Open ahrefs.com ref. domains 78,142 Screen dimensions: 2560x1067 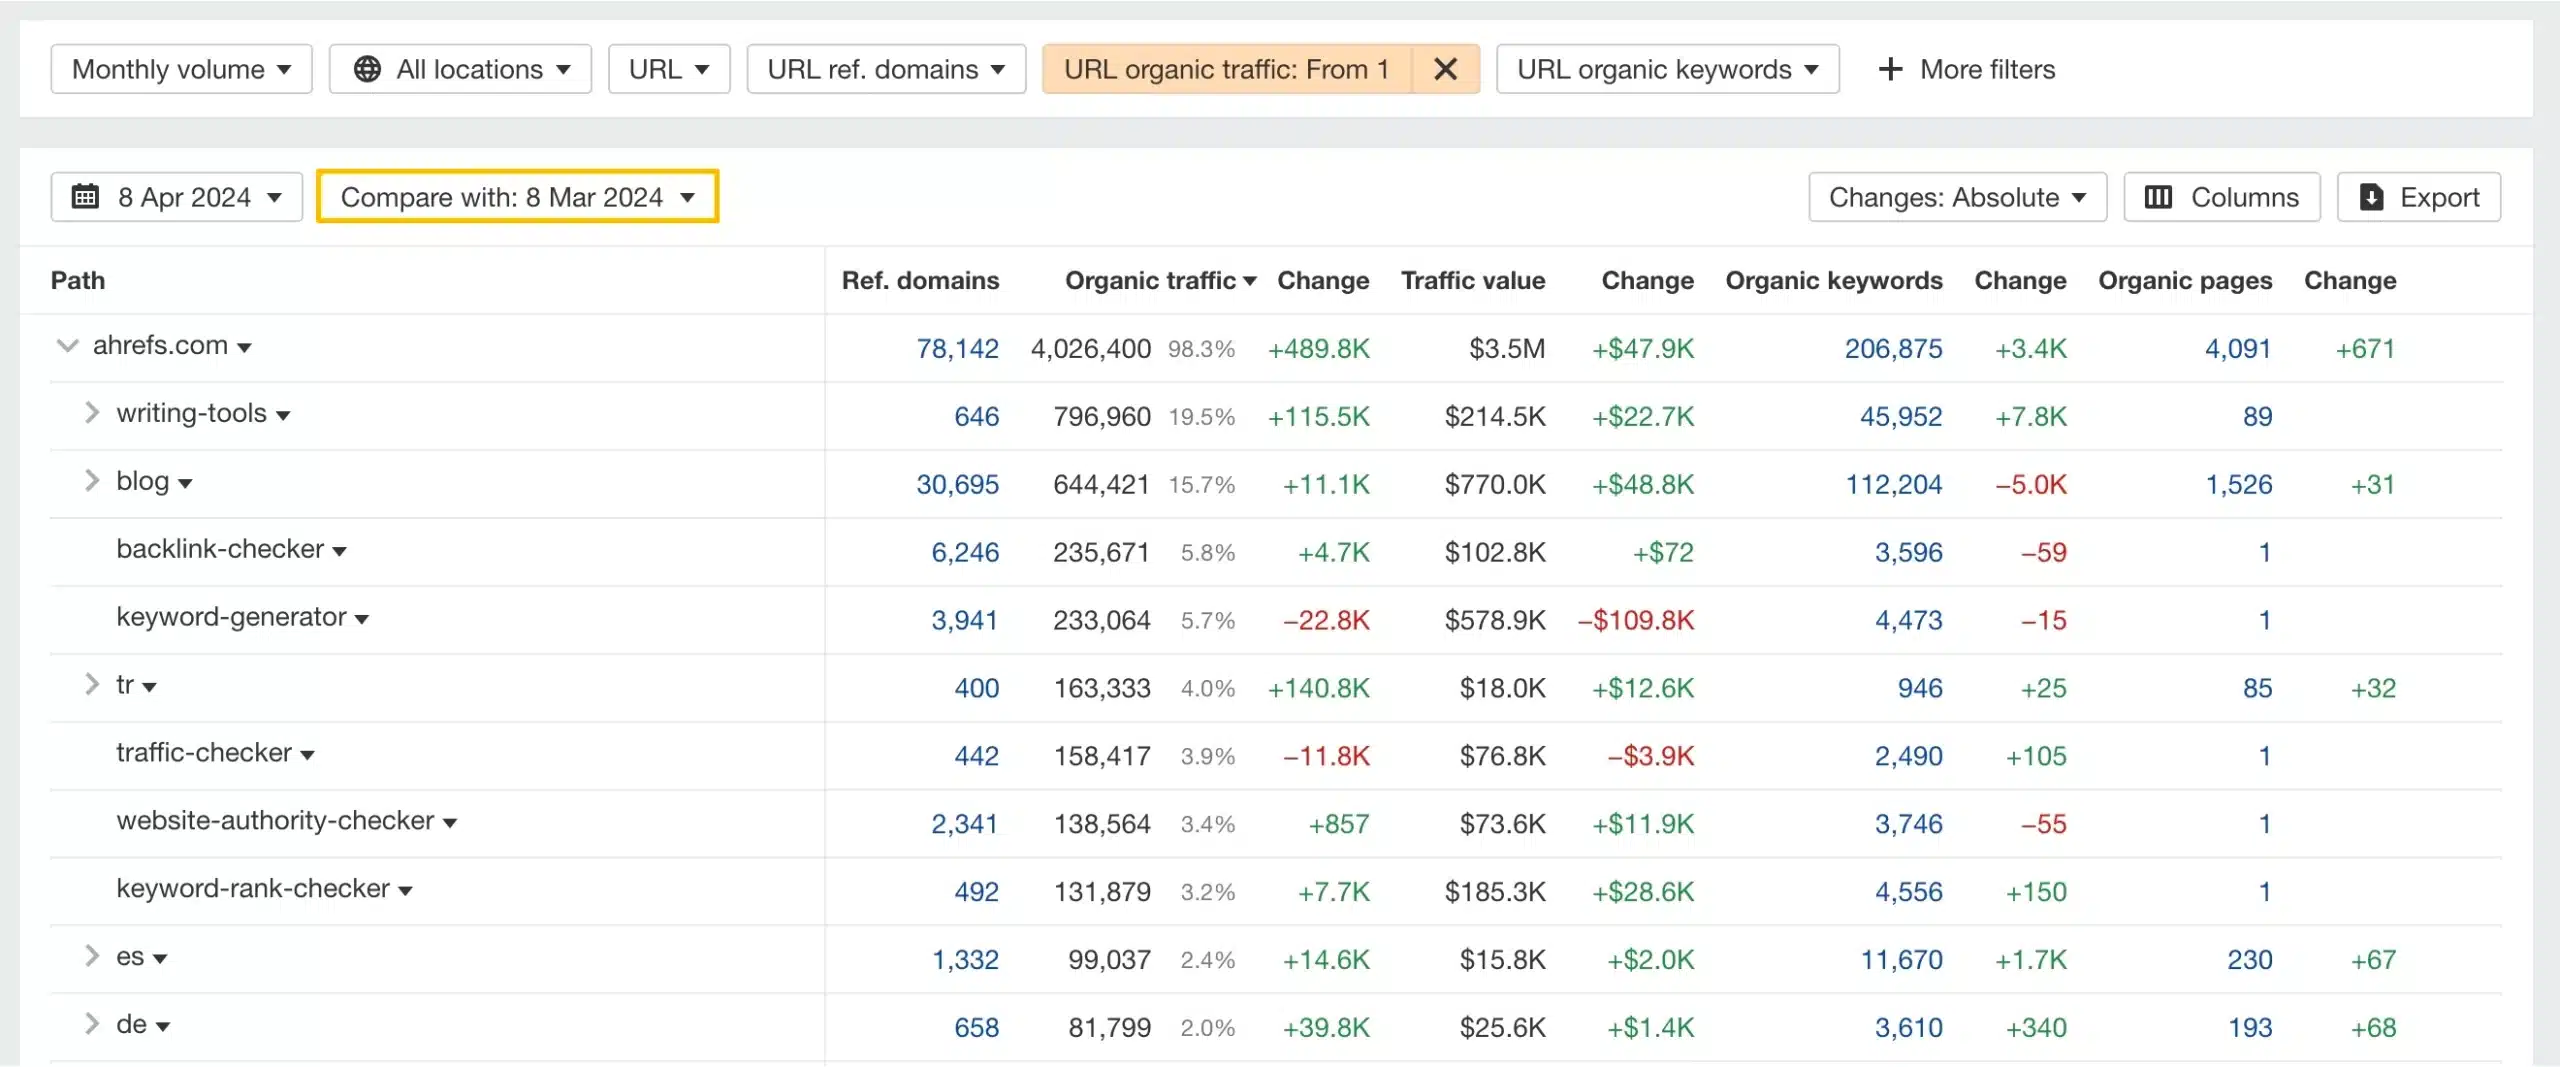coord(957,349)
